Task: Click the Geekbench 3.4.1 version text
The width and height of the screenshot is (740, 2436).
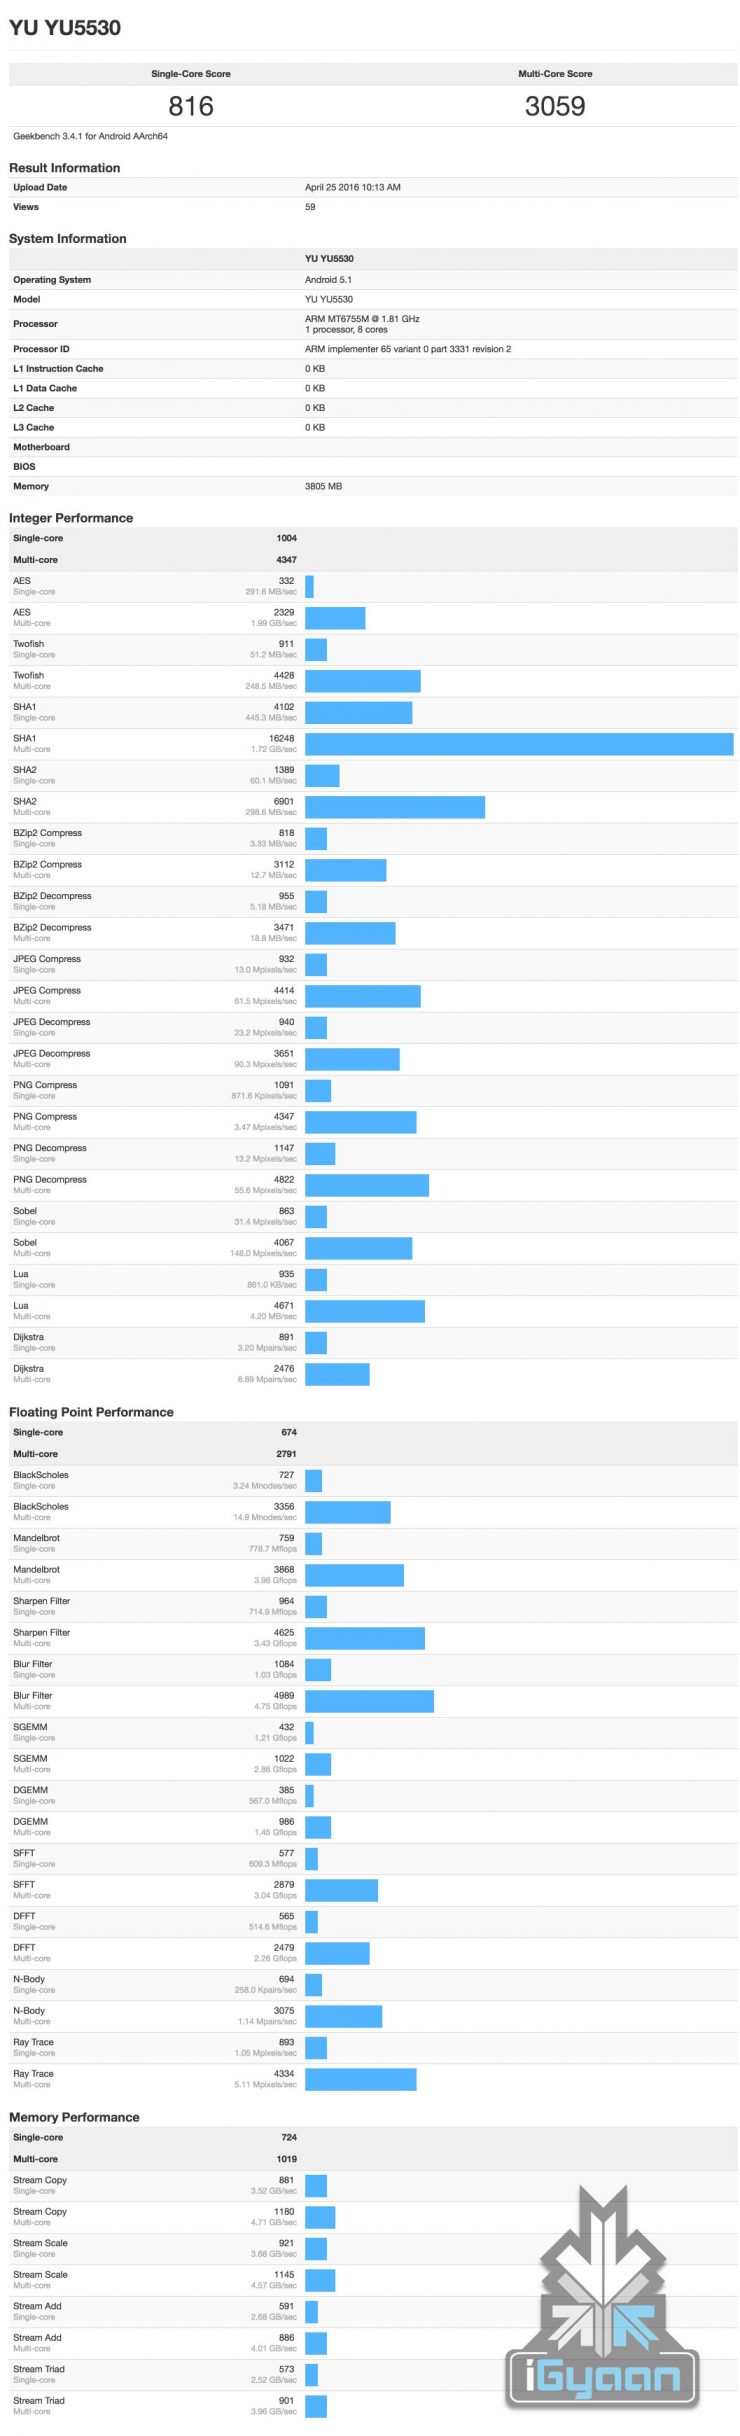Action: (x=90, y=136)
